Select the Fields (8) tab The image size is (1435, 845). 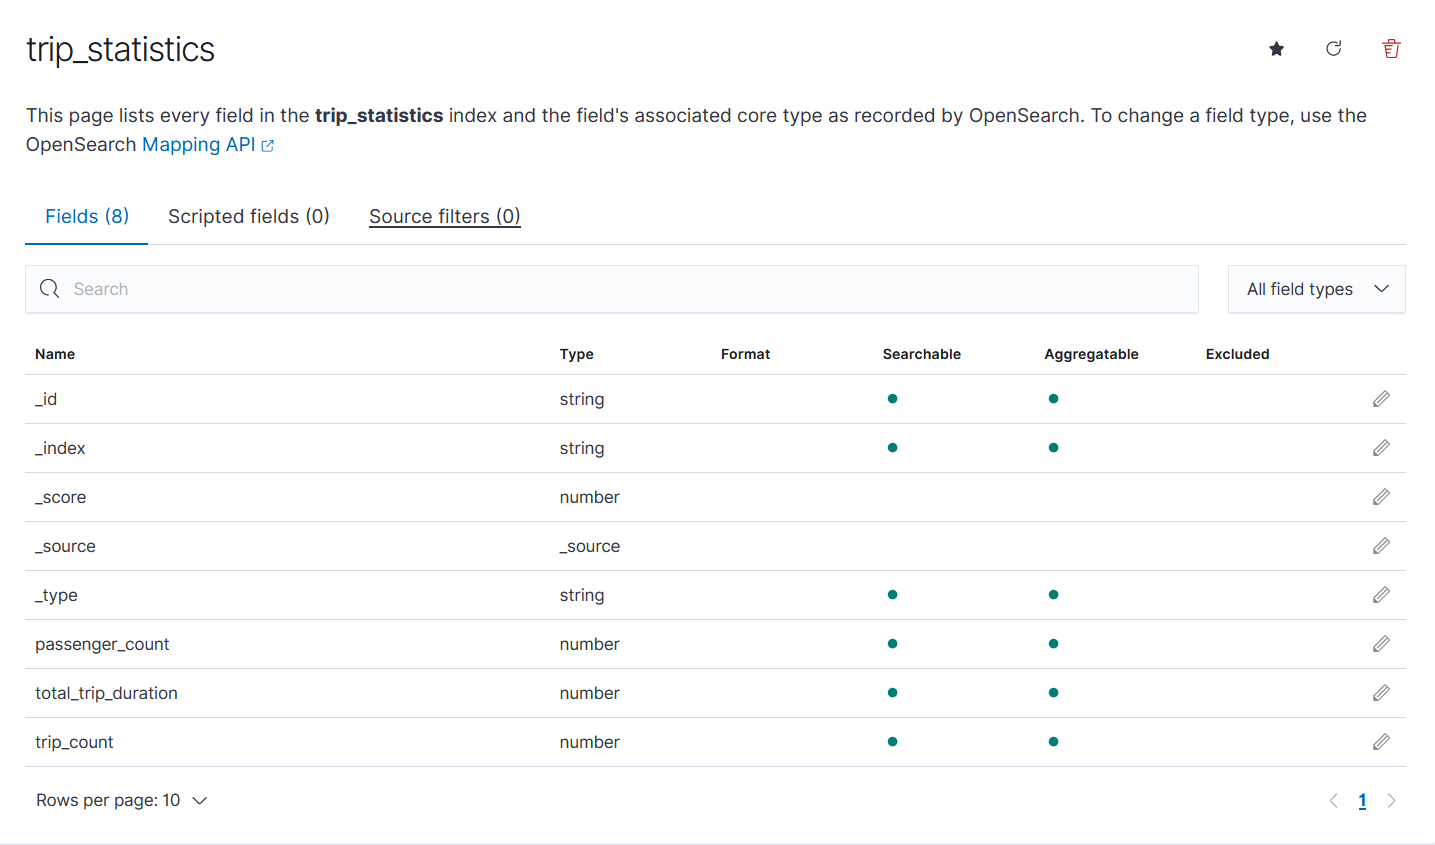87,216
